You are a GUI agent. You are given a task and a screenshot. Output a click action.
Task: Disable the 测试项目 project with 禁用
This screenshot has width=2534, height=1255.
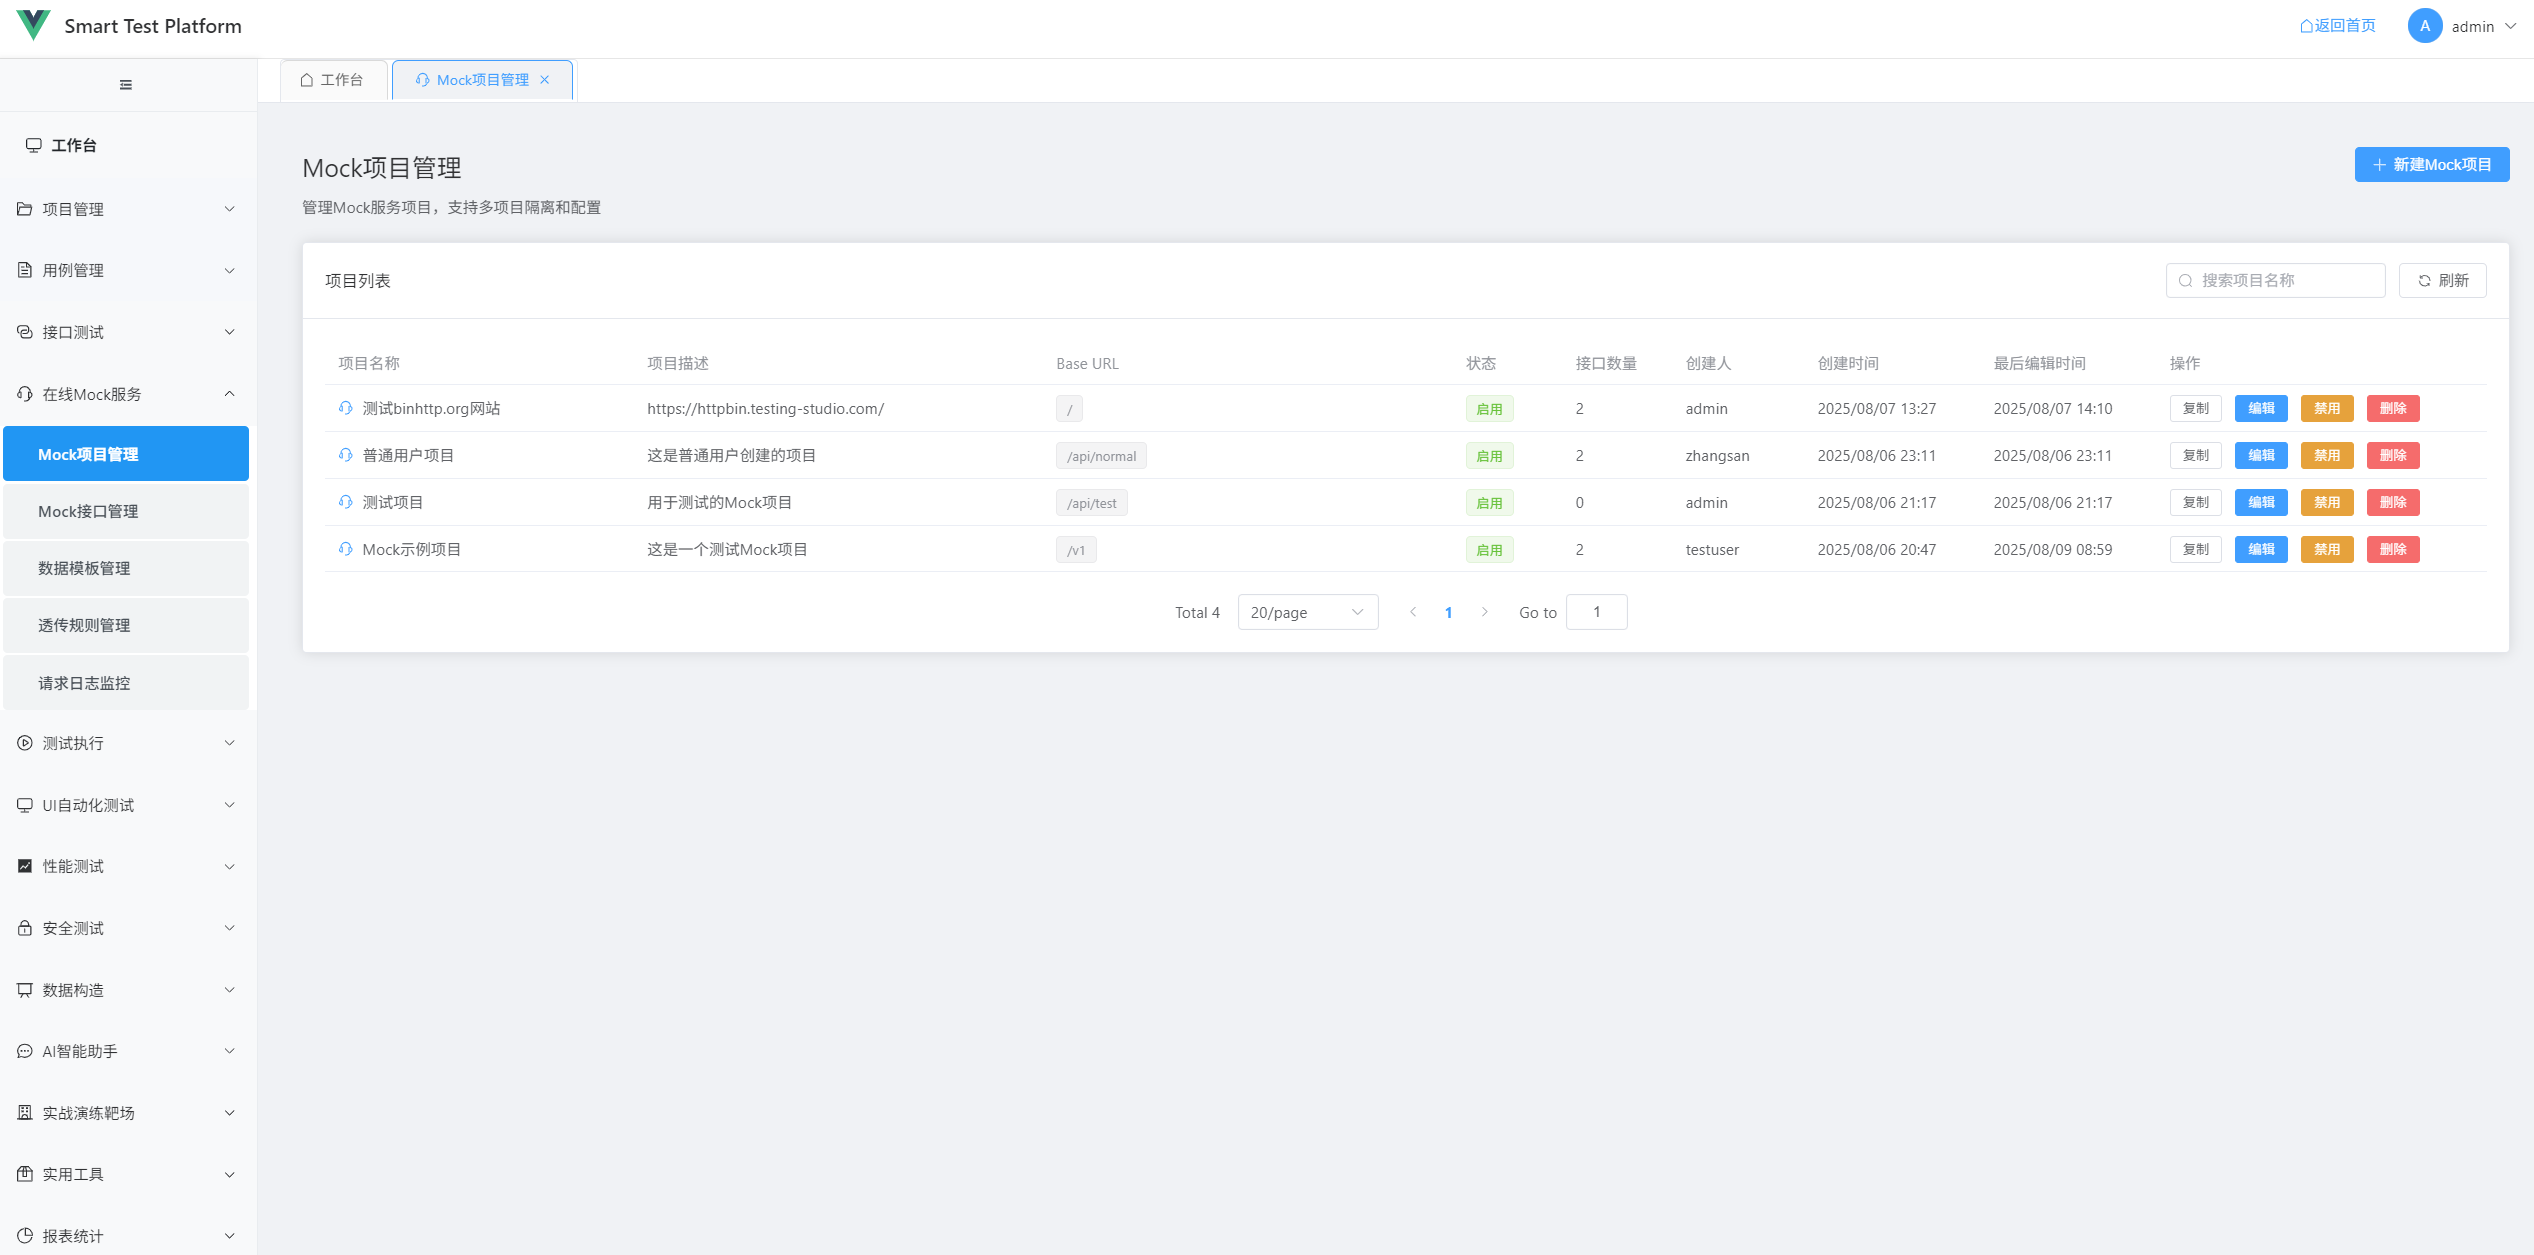tap(2326, 502)
